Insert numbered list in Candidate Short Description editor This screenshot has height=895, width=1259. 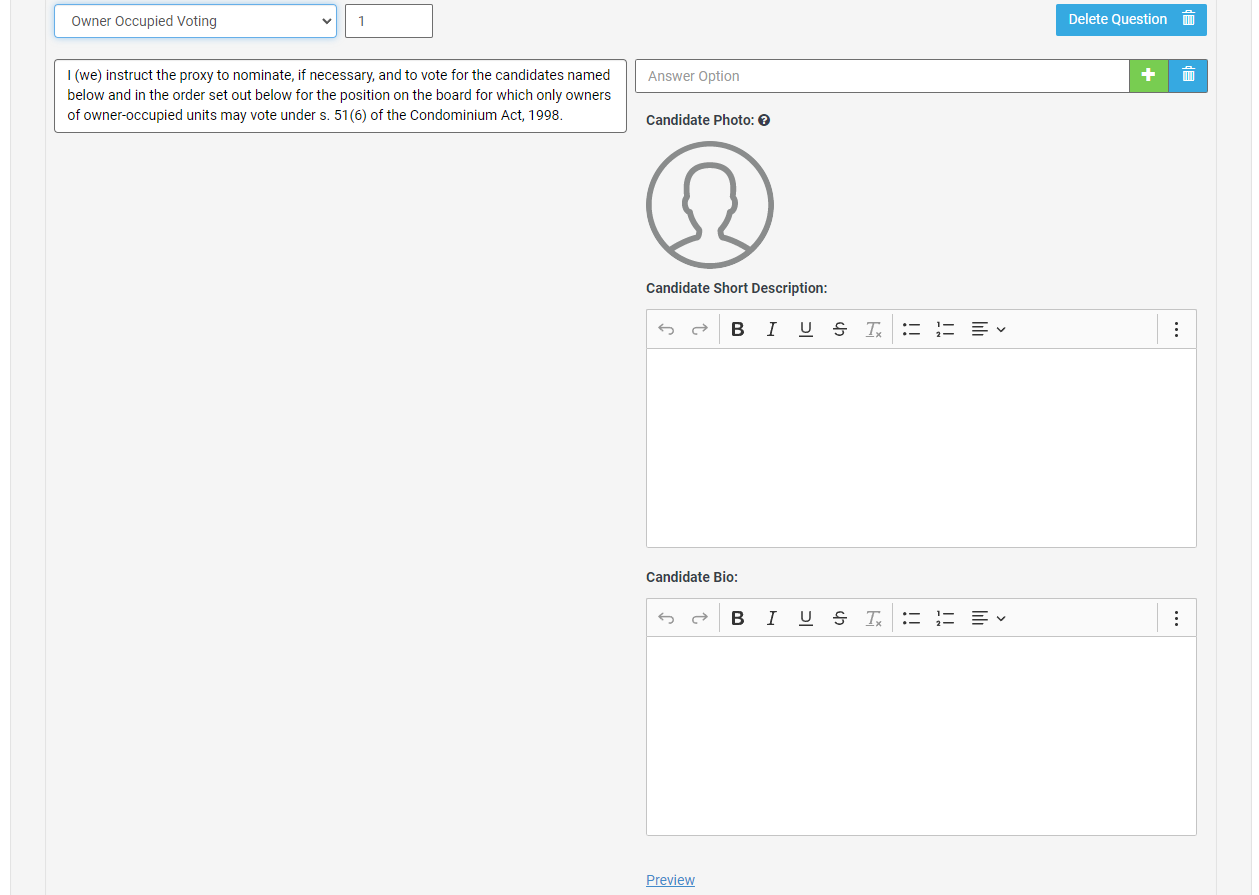945,329
